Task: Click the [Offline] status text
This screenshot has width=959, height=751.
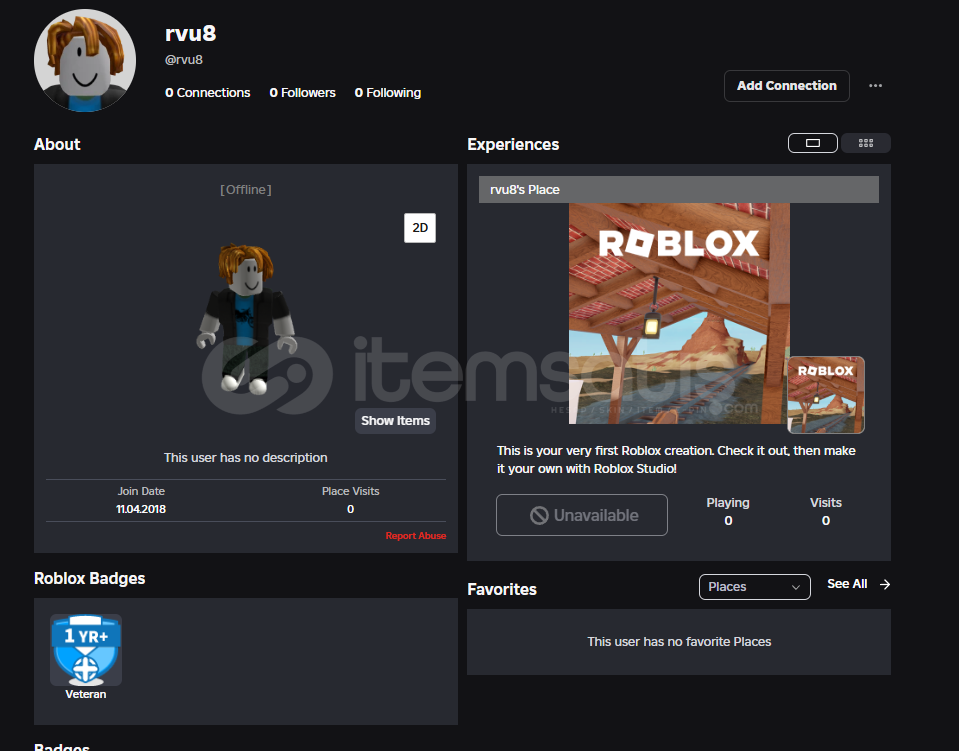Action: coord(245,190)
